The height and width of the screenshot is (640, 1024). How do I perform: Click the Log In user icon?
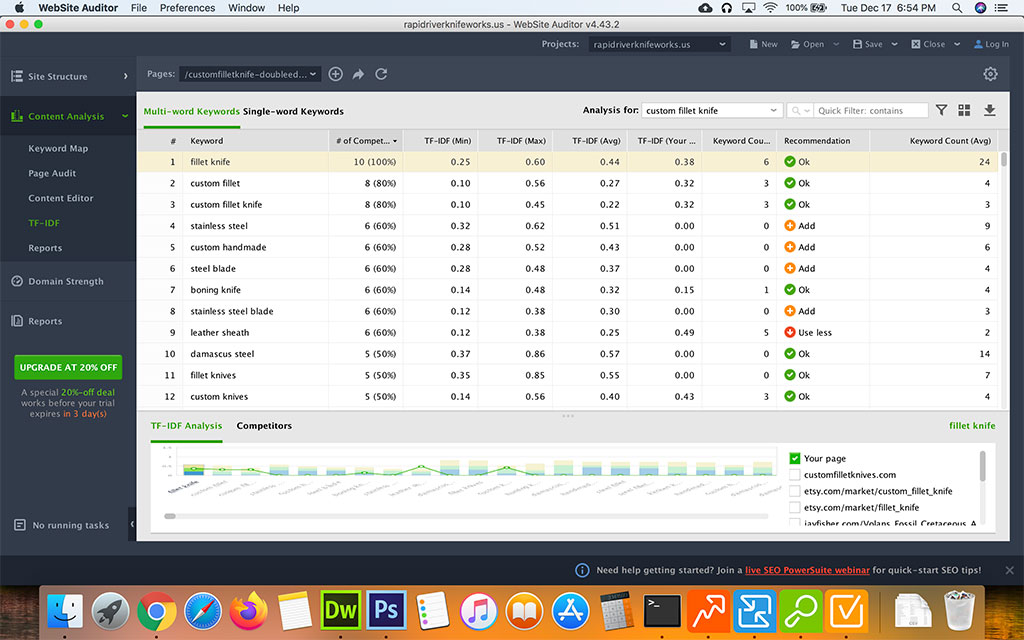click(978, 44)
